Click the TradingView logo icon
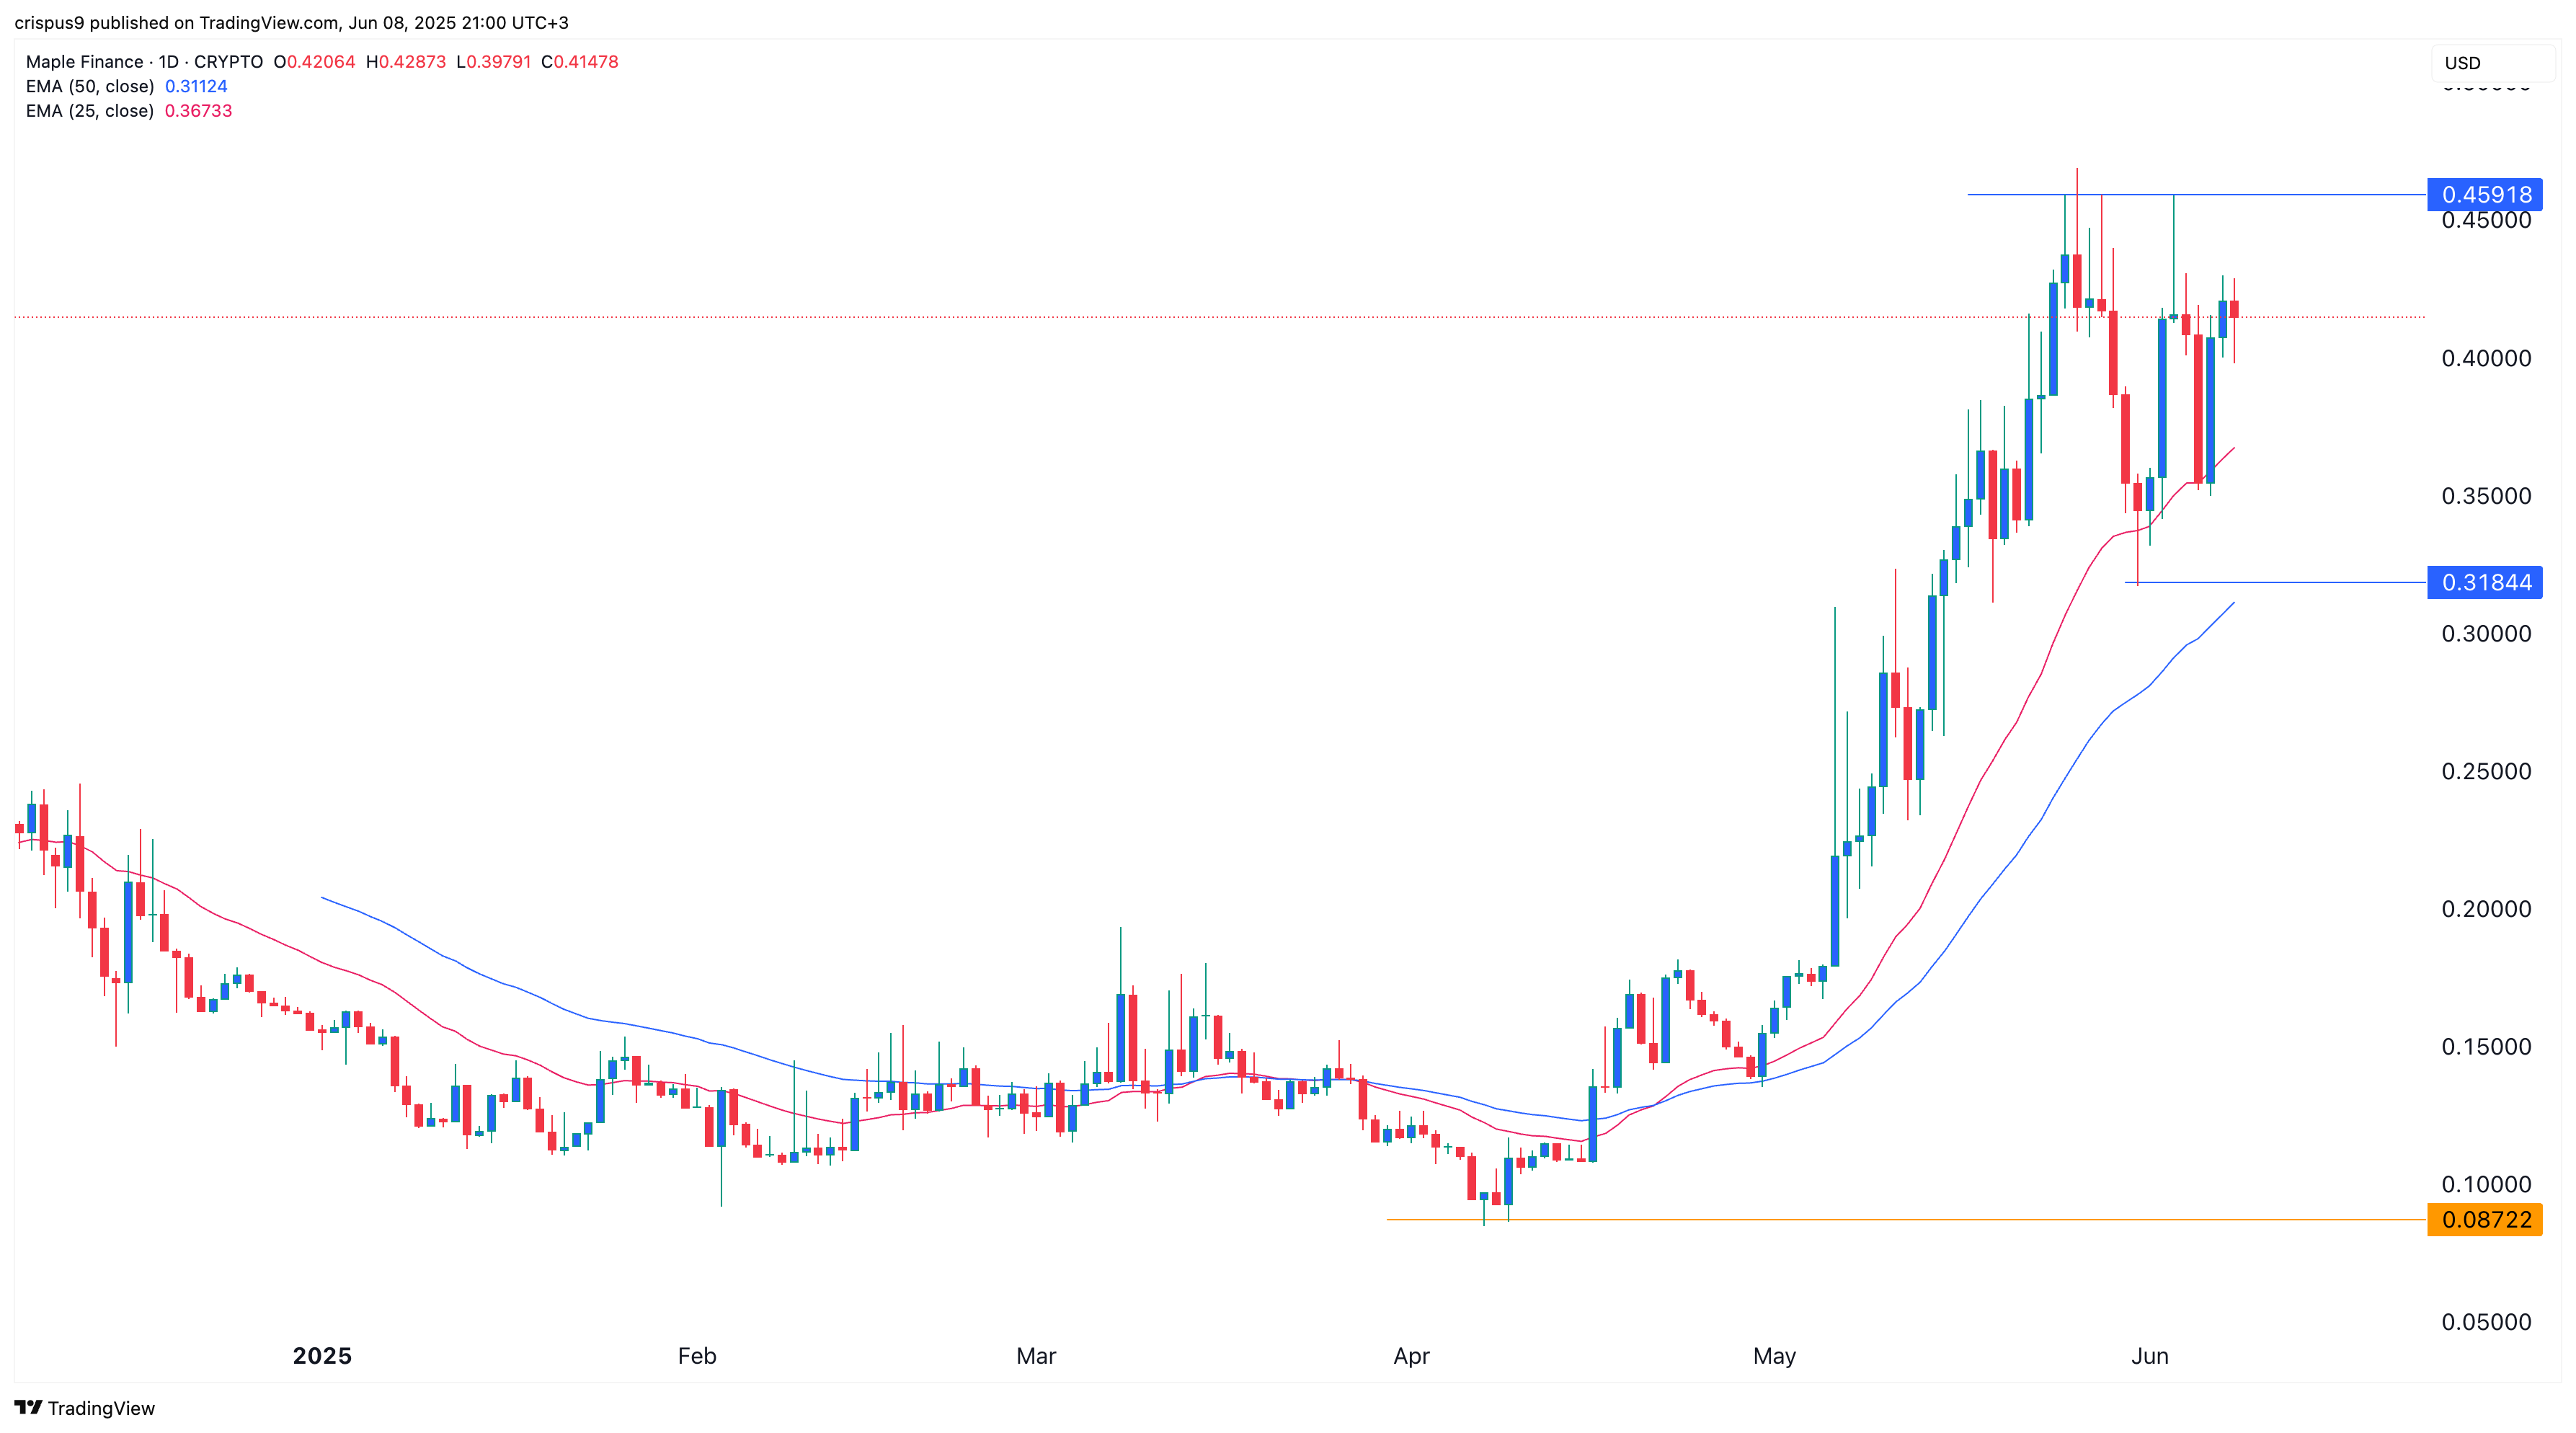Image resolution: width=2576 pixels, height=1433 pixels. [28, 1407]
